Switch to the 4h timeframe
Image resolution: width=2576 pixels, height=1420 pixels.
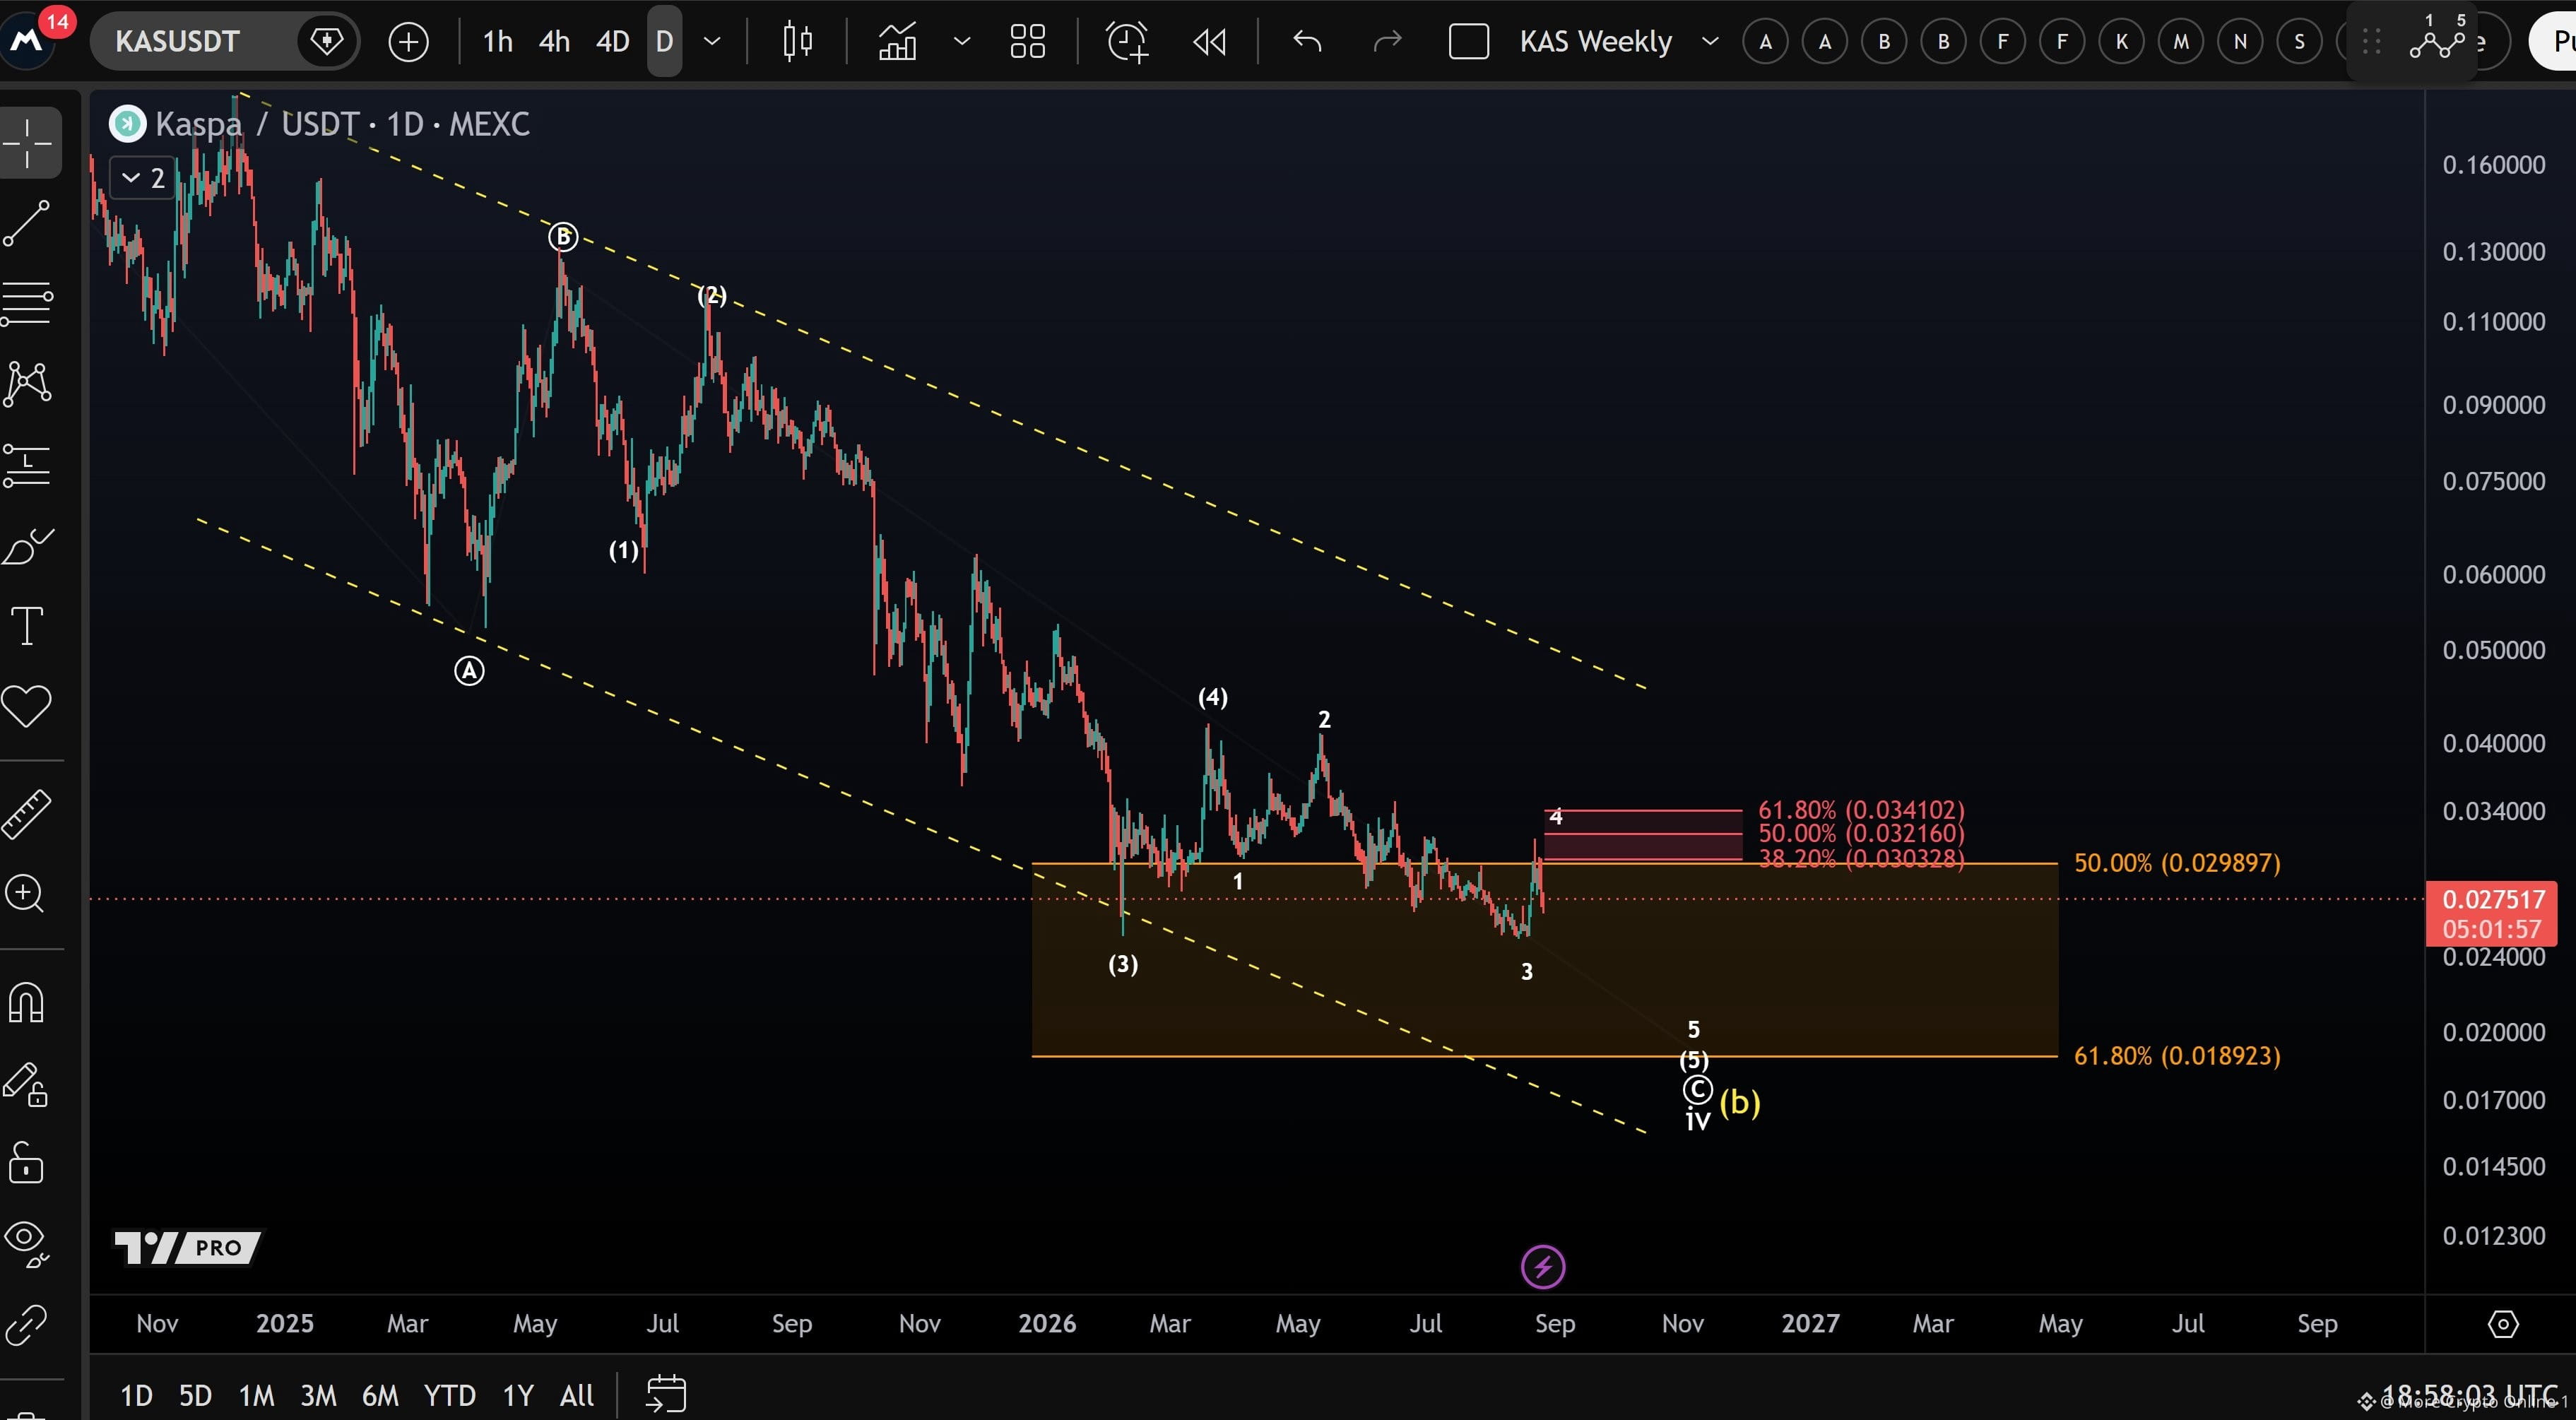pyautogui.click(x=555, y=42)
